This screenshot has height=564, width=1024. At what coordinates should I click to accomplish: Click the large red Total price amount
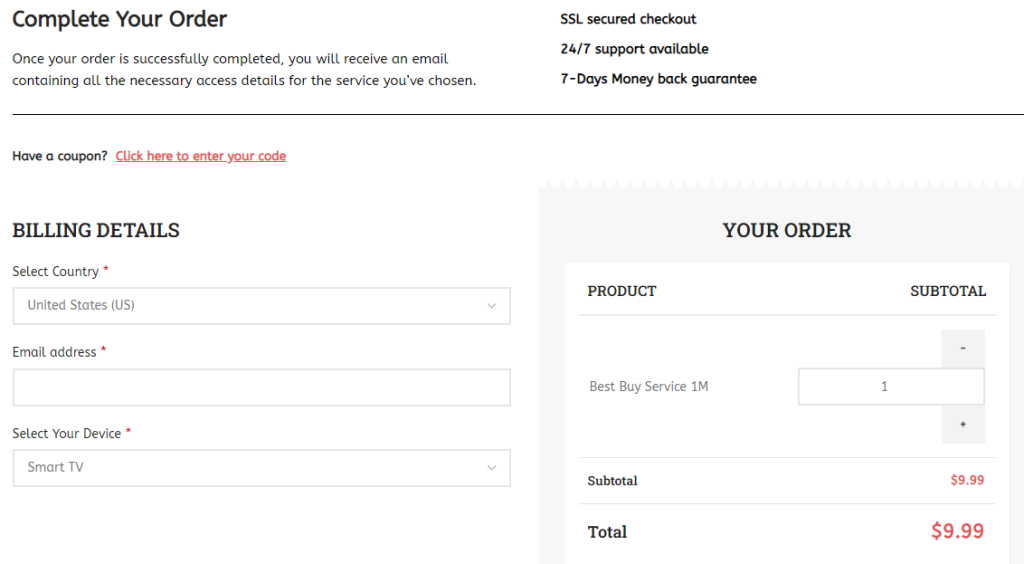pyautogui.click(x=957, y=531)
